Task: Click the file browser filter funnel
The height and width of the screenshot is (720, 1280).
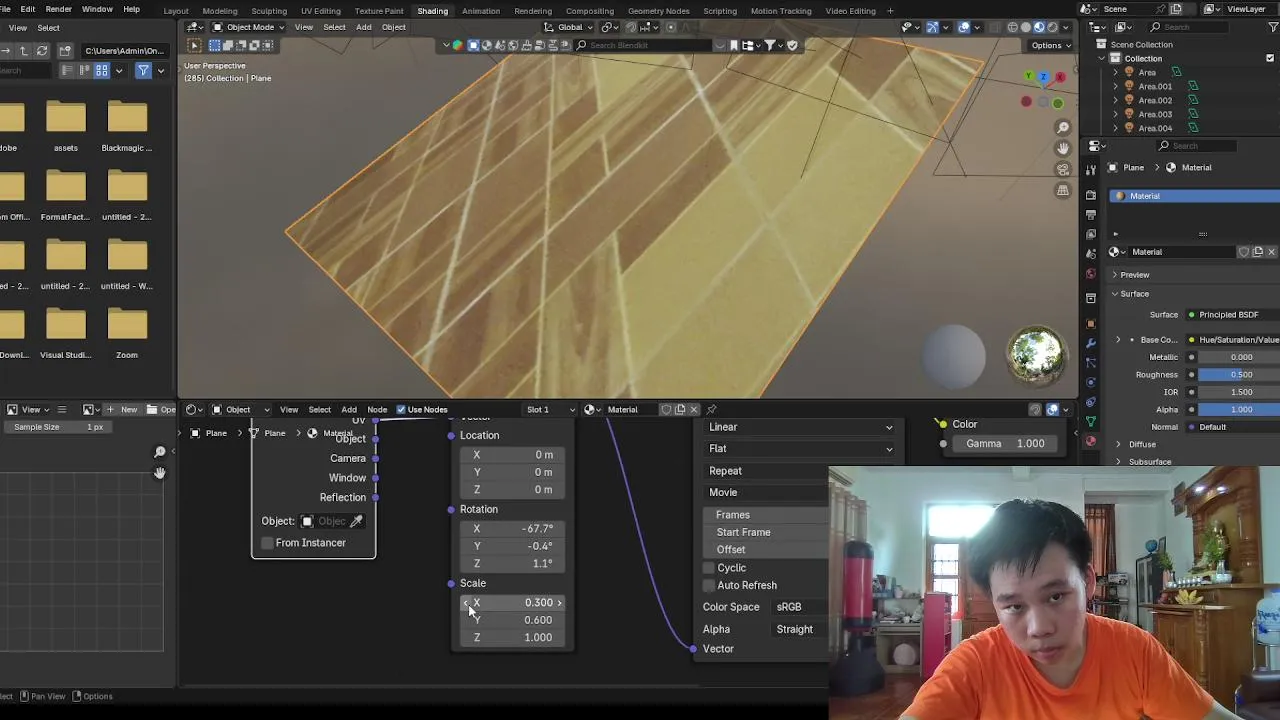Action: (143, 71)
